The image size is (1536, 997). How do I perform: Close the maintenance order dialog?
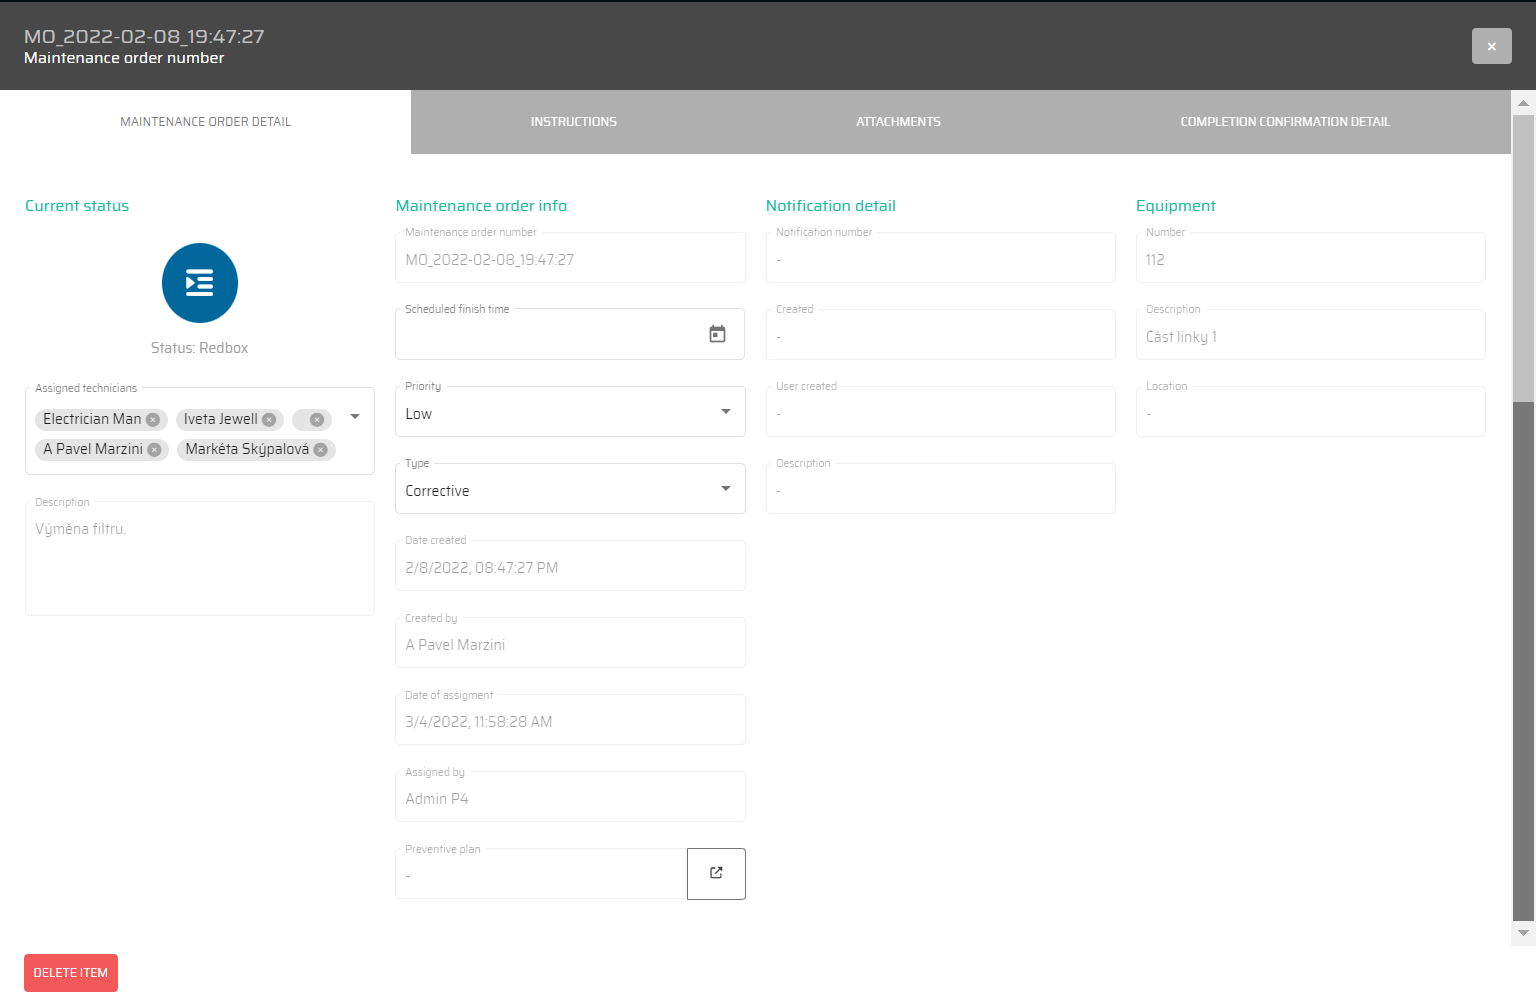pyautogui.click(x=1491, y=46)
